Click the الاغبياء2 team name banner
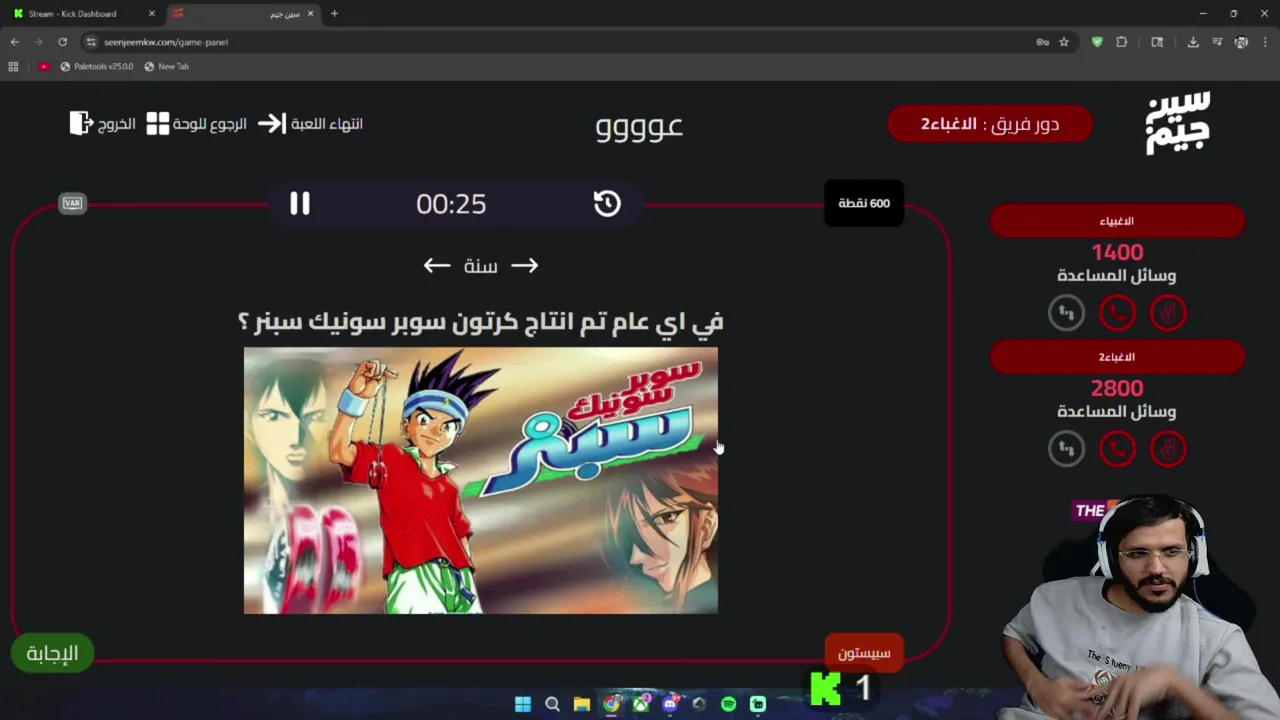Screen dimensions: 1280x720 click(x=1117, y=357)
